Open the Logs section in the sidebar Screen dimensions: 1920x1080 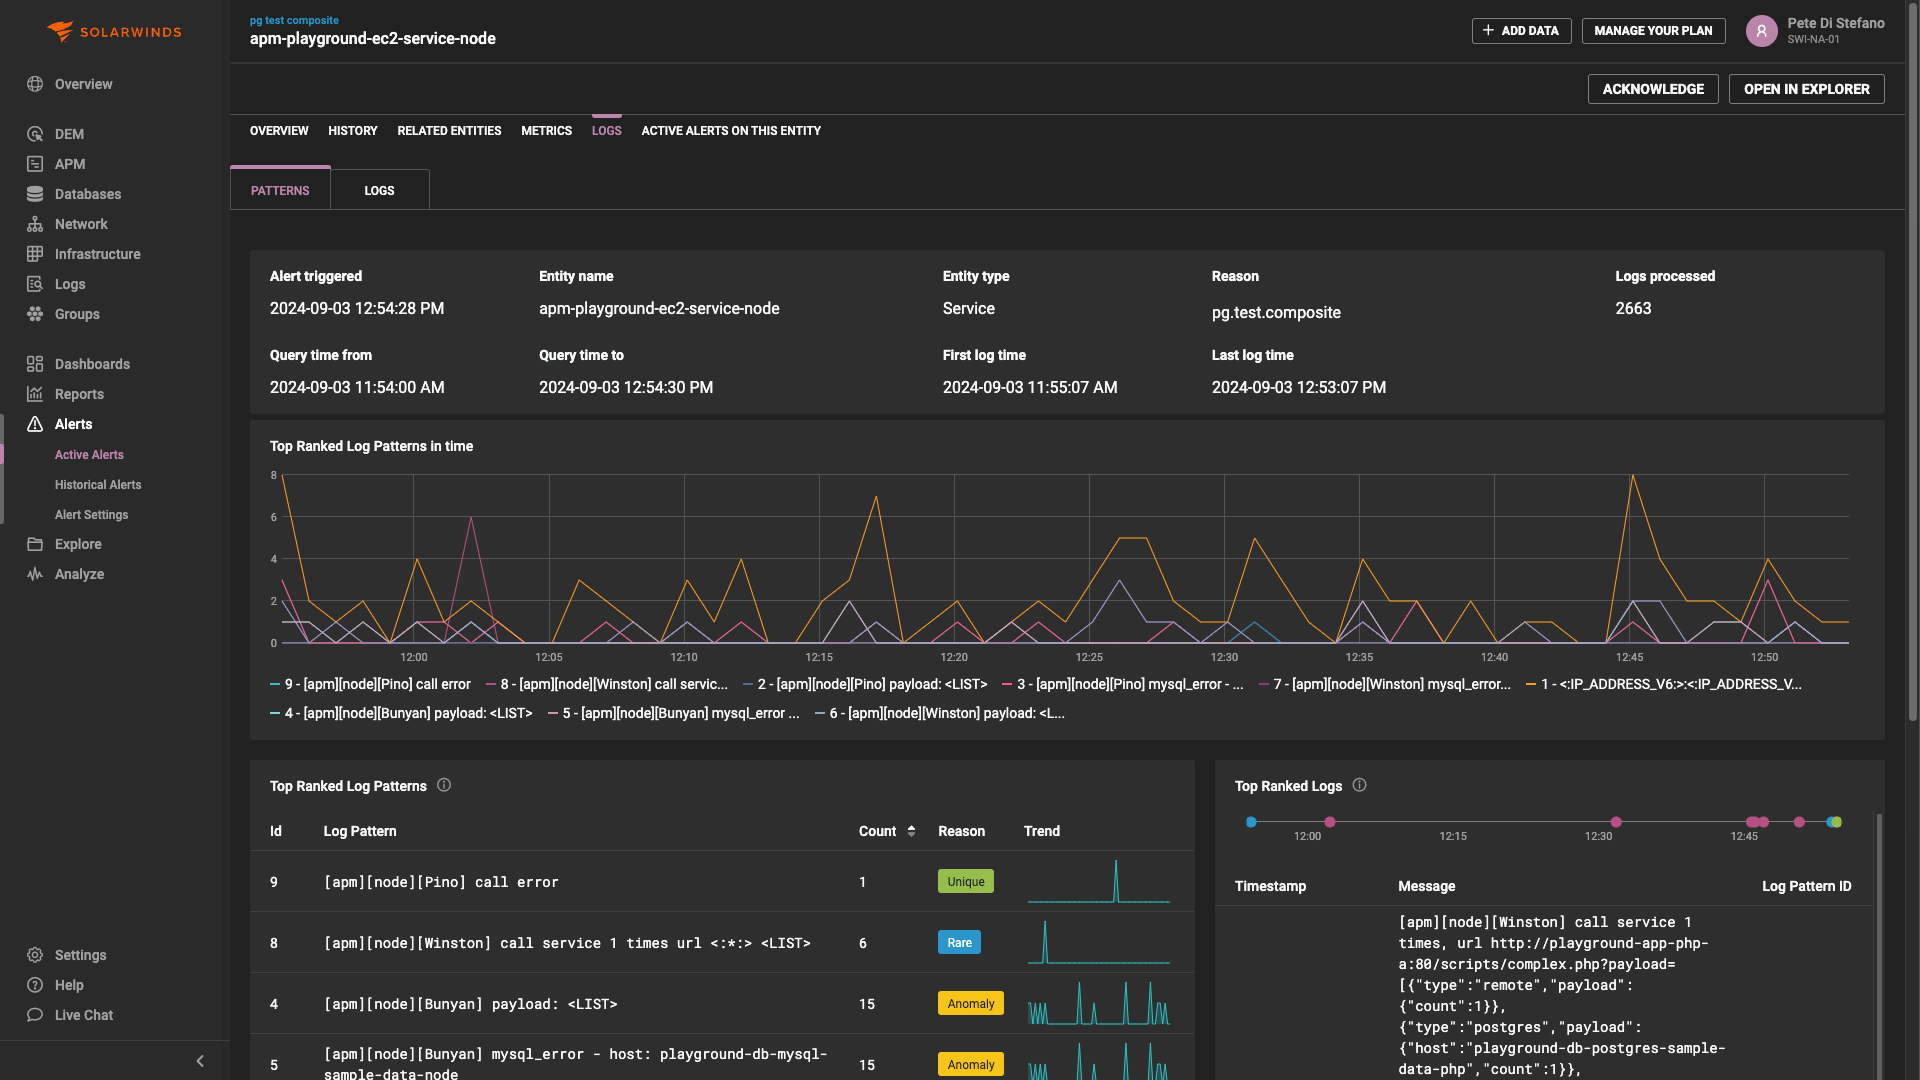69,284
